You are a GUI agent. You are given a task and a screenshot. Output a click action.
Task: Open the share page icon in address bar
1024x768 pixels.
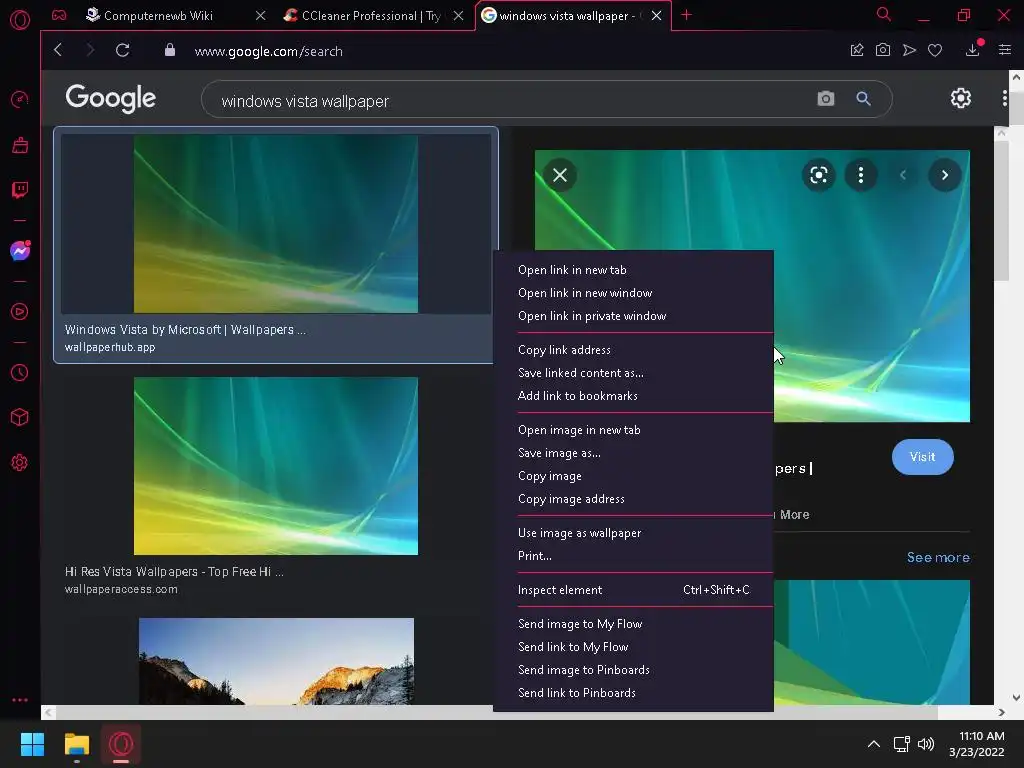857,50
